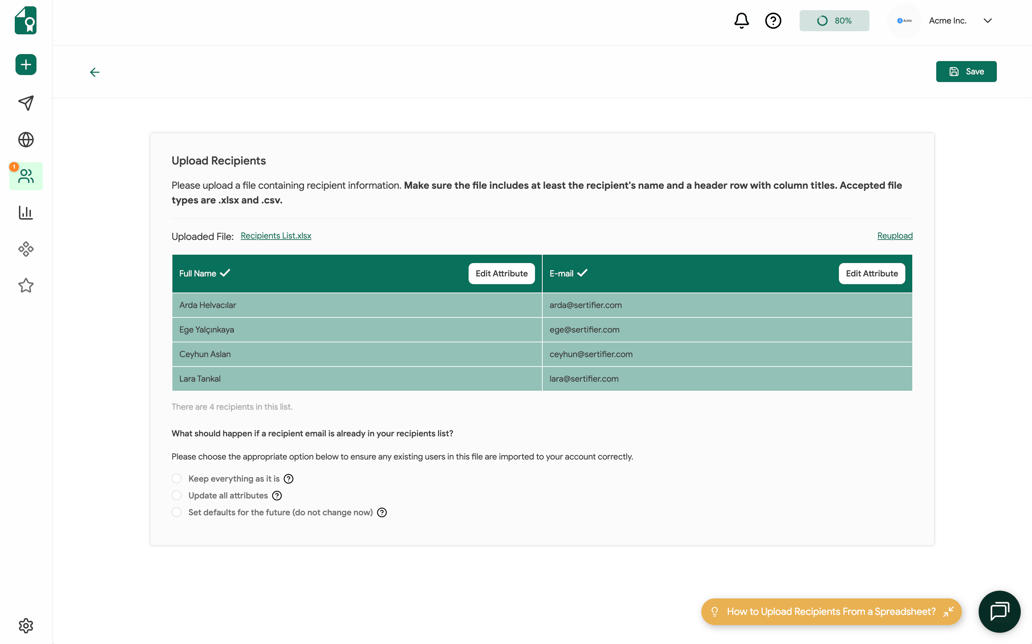Click the Save button

[x=965, y=71]
